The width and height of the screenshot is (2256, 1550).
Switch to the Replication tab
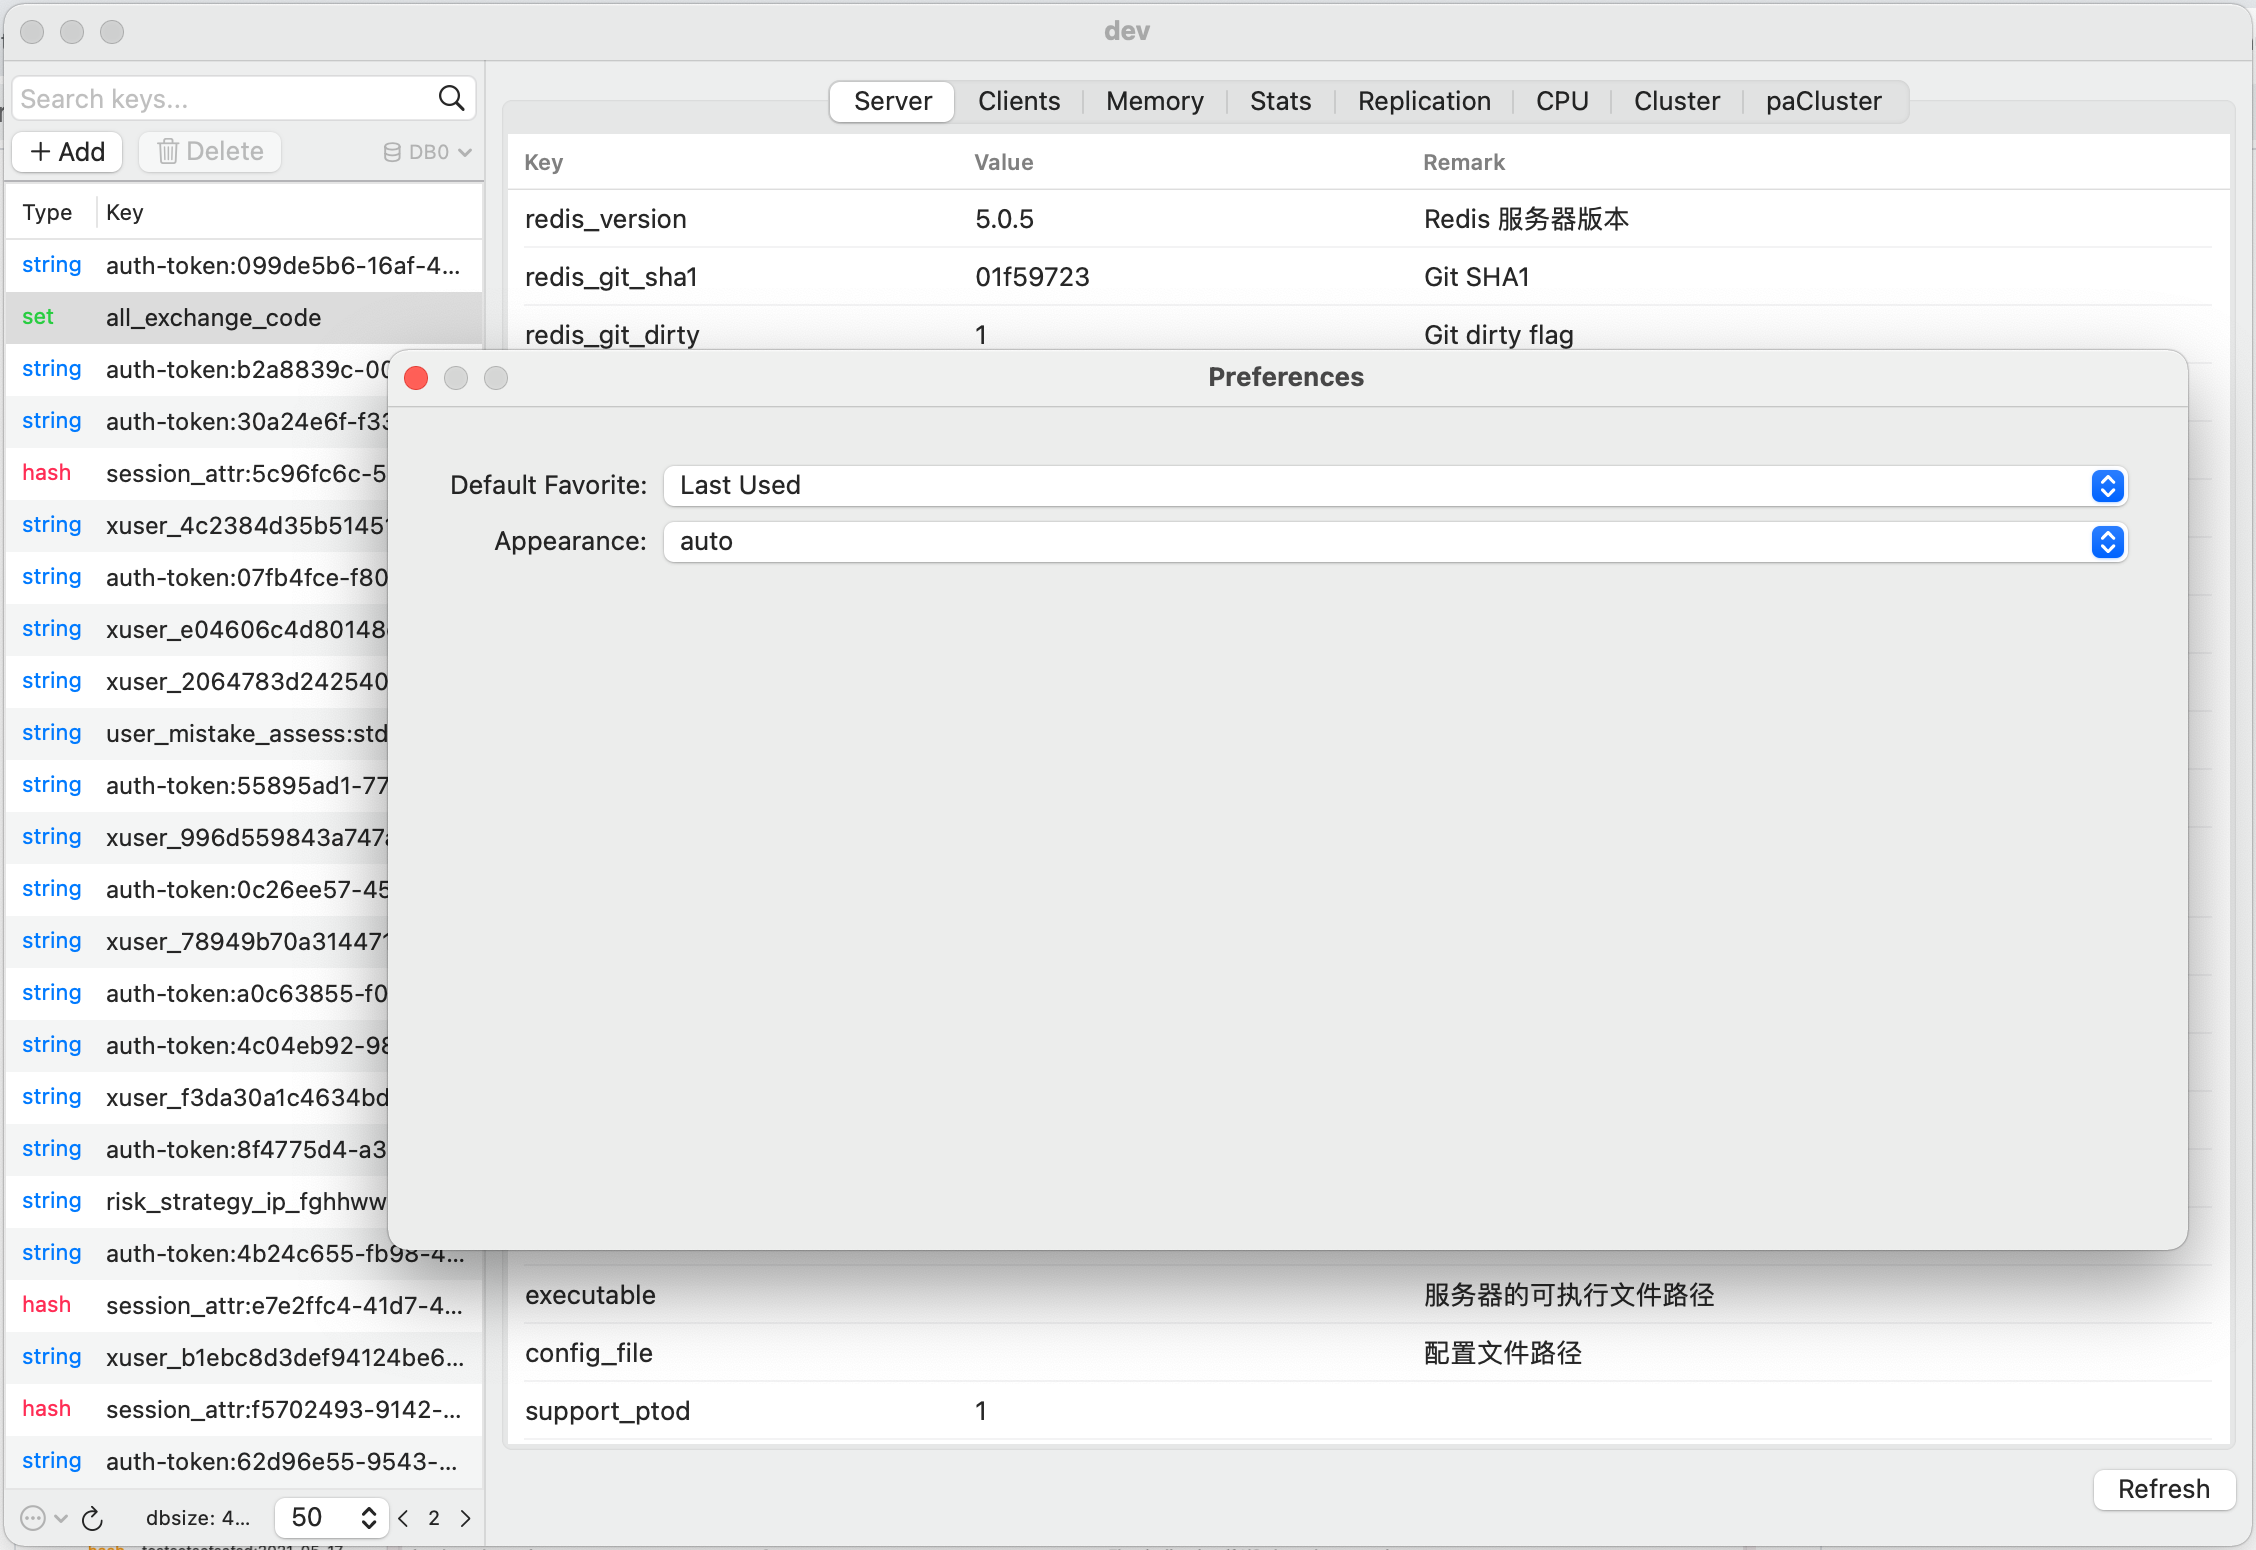pos(1423,101)
